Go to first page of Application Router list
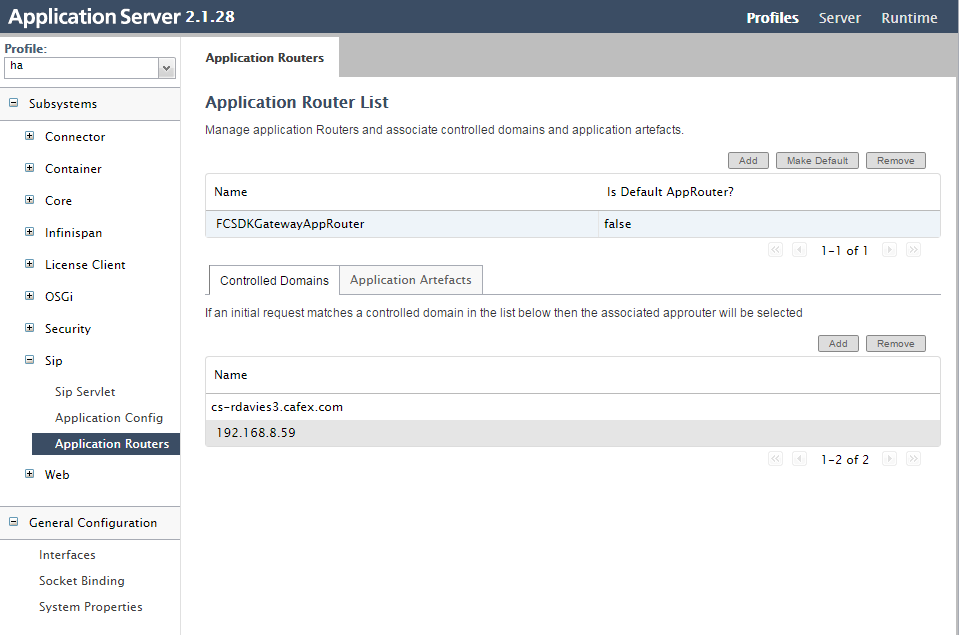The image size is (959, 635). (775, 250)
